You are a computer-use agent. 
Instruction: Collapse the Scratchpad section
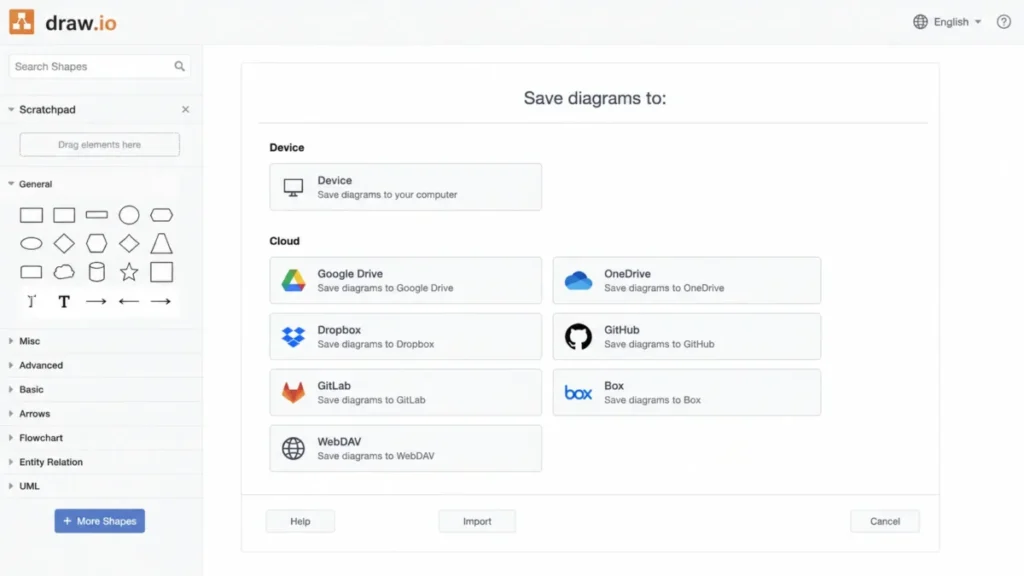11,109
